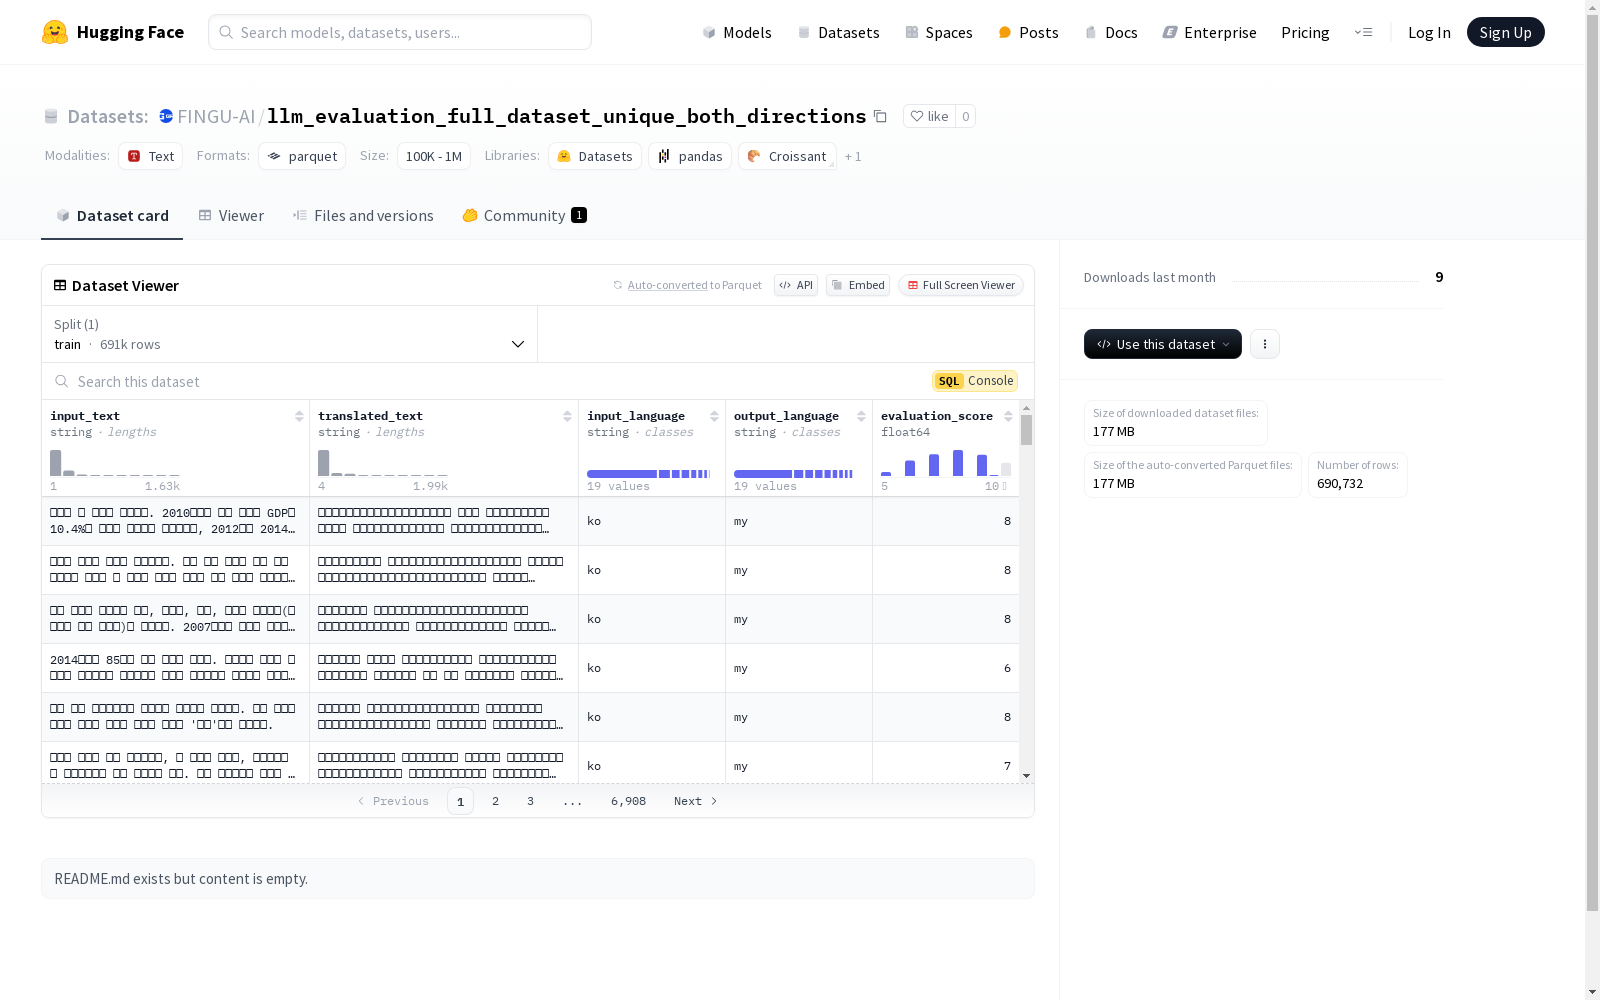Select current page 1 in pagination
The width and height of the screenshot is (1600, 1000).
460,801
